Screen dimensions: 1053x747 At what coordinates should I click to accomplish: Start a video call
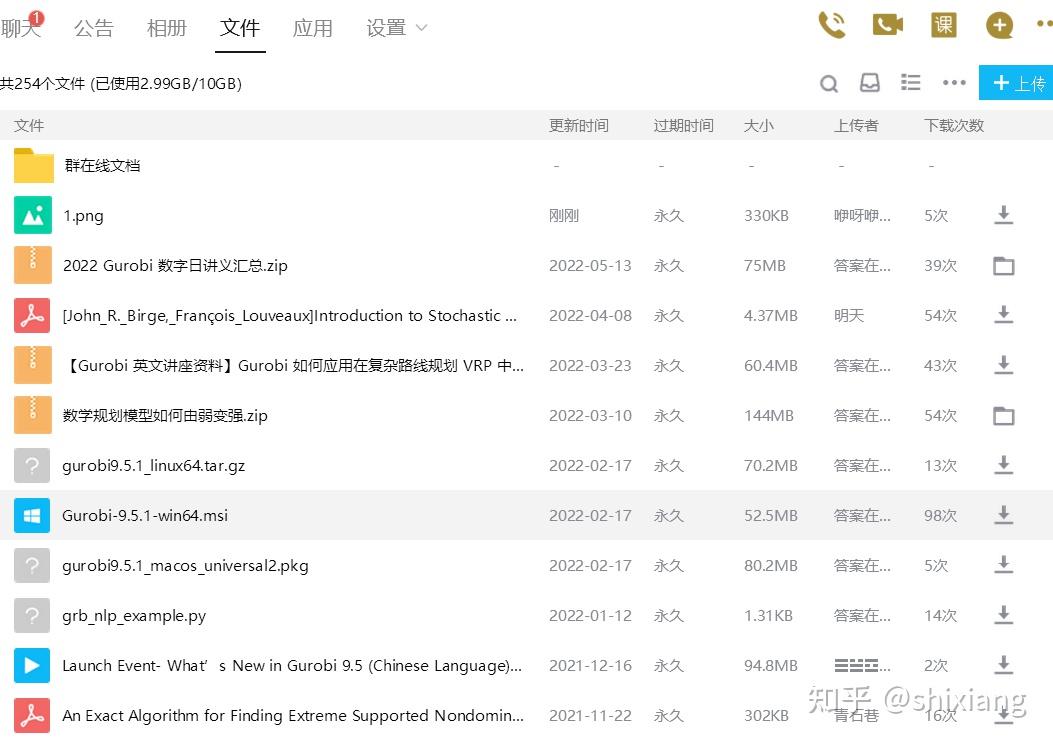pos(887,26)
